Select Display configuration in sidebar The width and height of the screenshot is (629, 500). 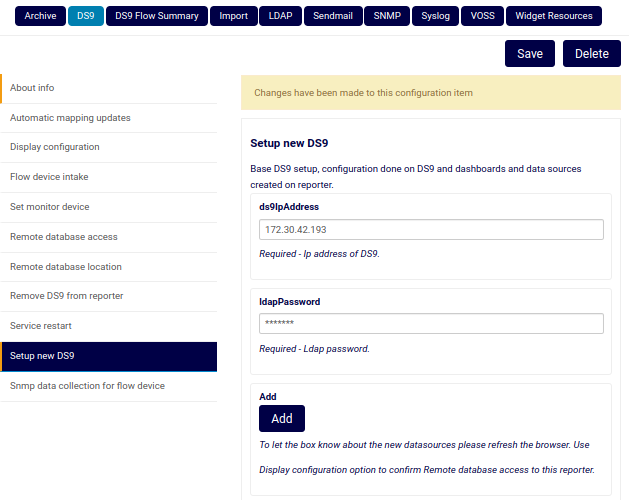pyautogui.click(x=109, y=147)
